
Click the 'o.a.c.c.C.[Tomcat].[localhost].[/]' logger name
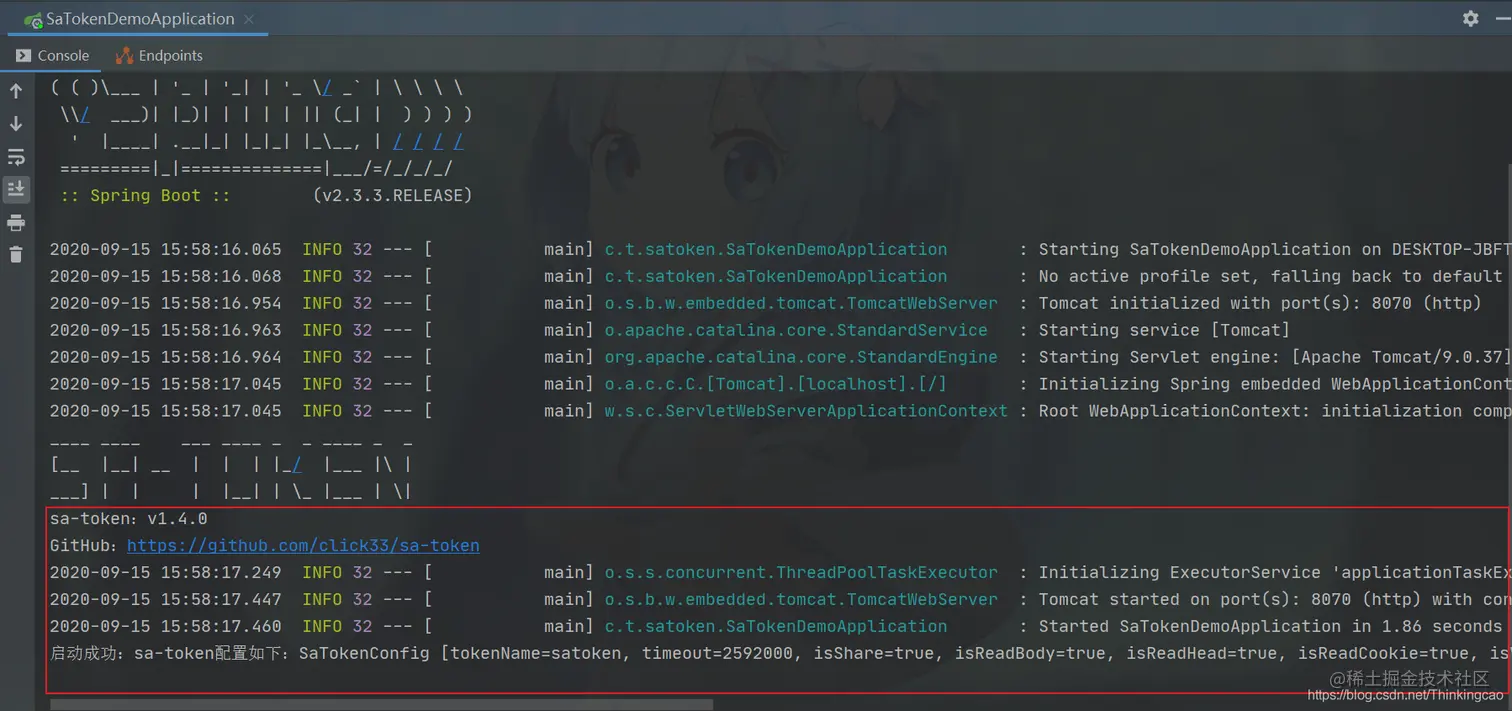pos(775,384)
